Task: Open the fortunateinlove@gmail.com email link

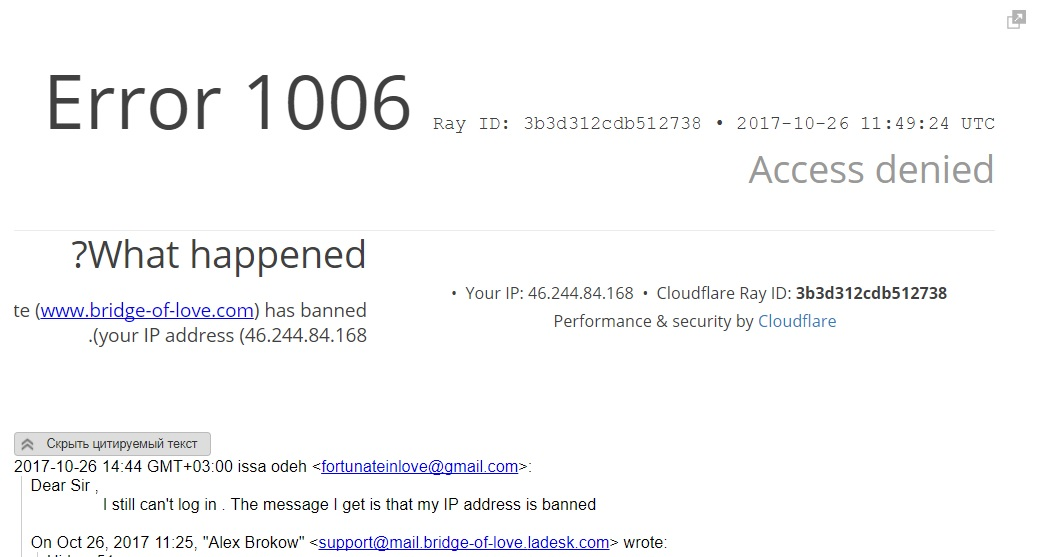Action: coord(419,466)
